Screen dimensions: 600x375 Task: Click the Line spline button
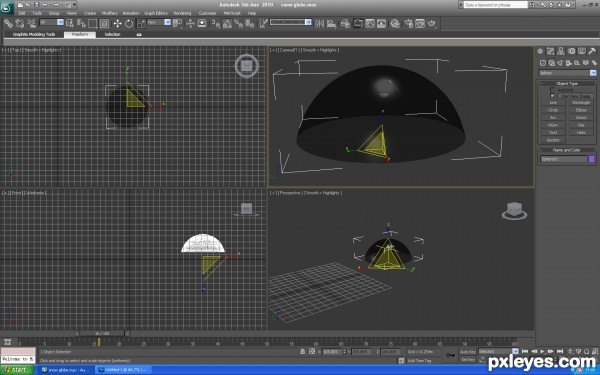[x=553, y=103]
